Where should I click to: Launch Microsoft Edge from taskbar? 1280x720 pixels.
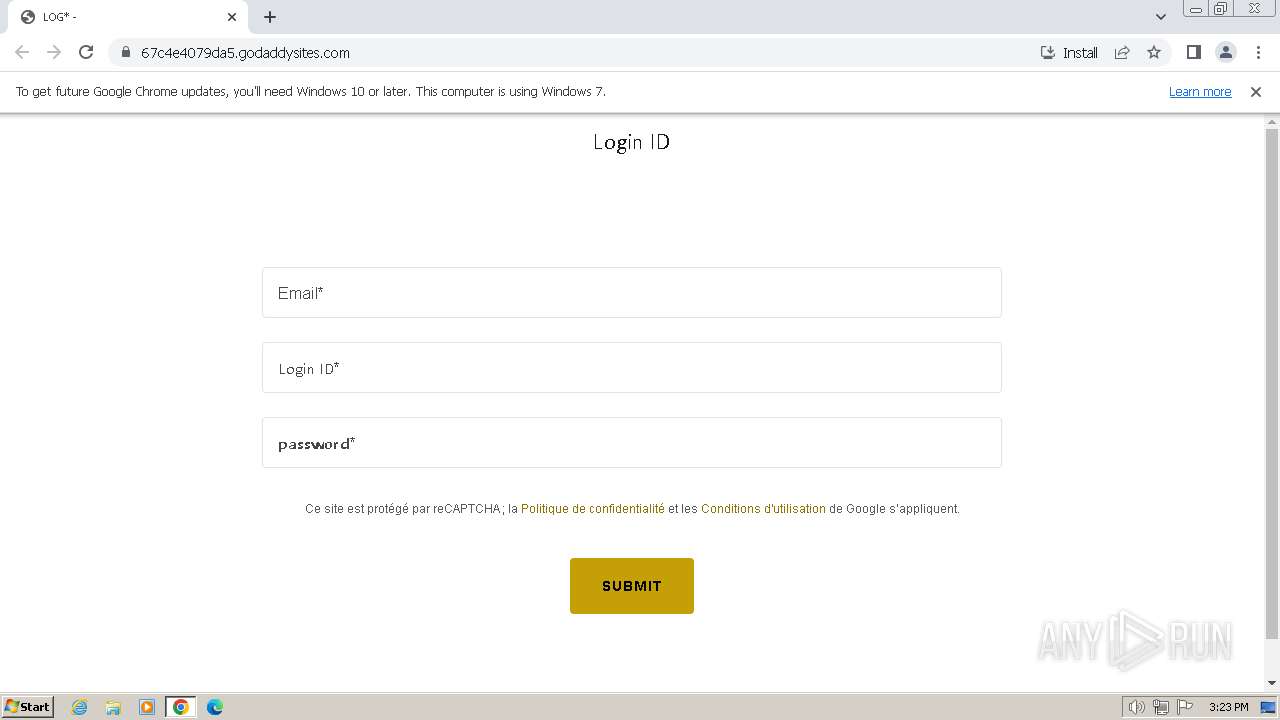pyautogui.click(x=215, y=707)
